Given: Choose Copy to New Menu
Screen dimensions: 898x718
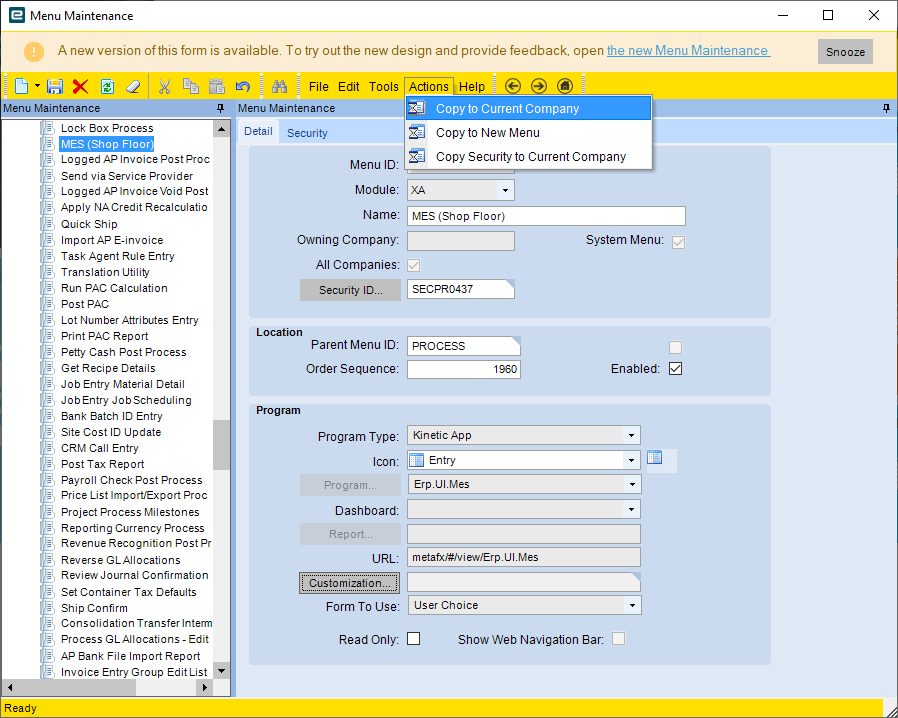Looking at the screenshot, I should click(529, 133).
